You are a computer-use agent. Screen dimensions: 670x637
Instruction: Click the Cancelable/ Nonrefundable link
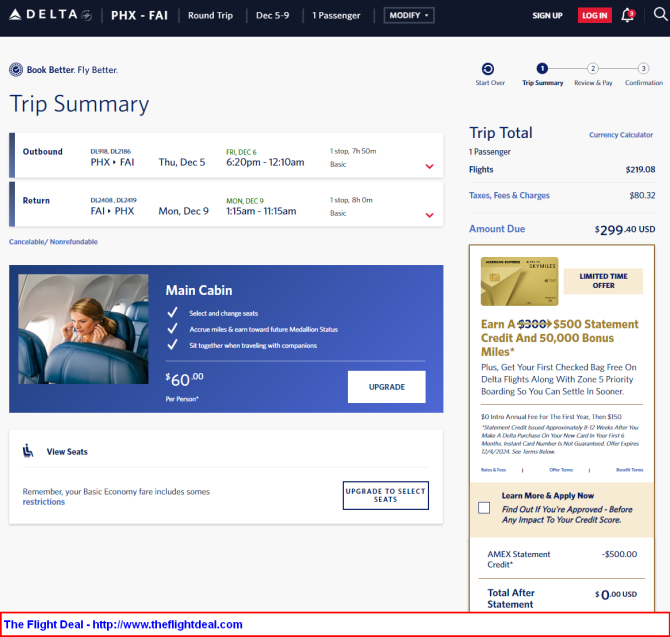pos(53,242)
